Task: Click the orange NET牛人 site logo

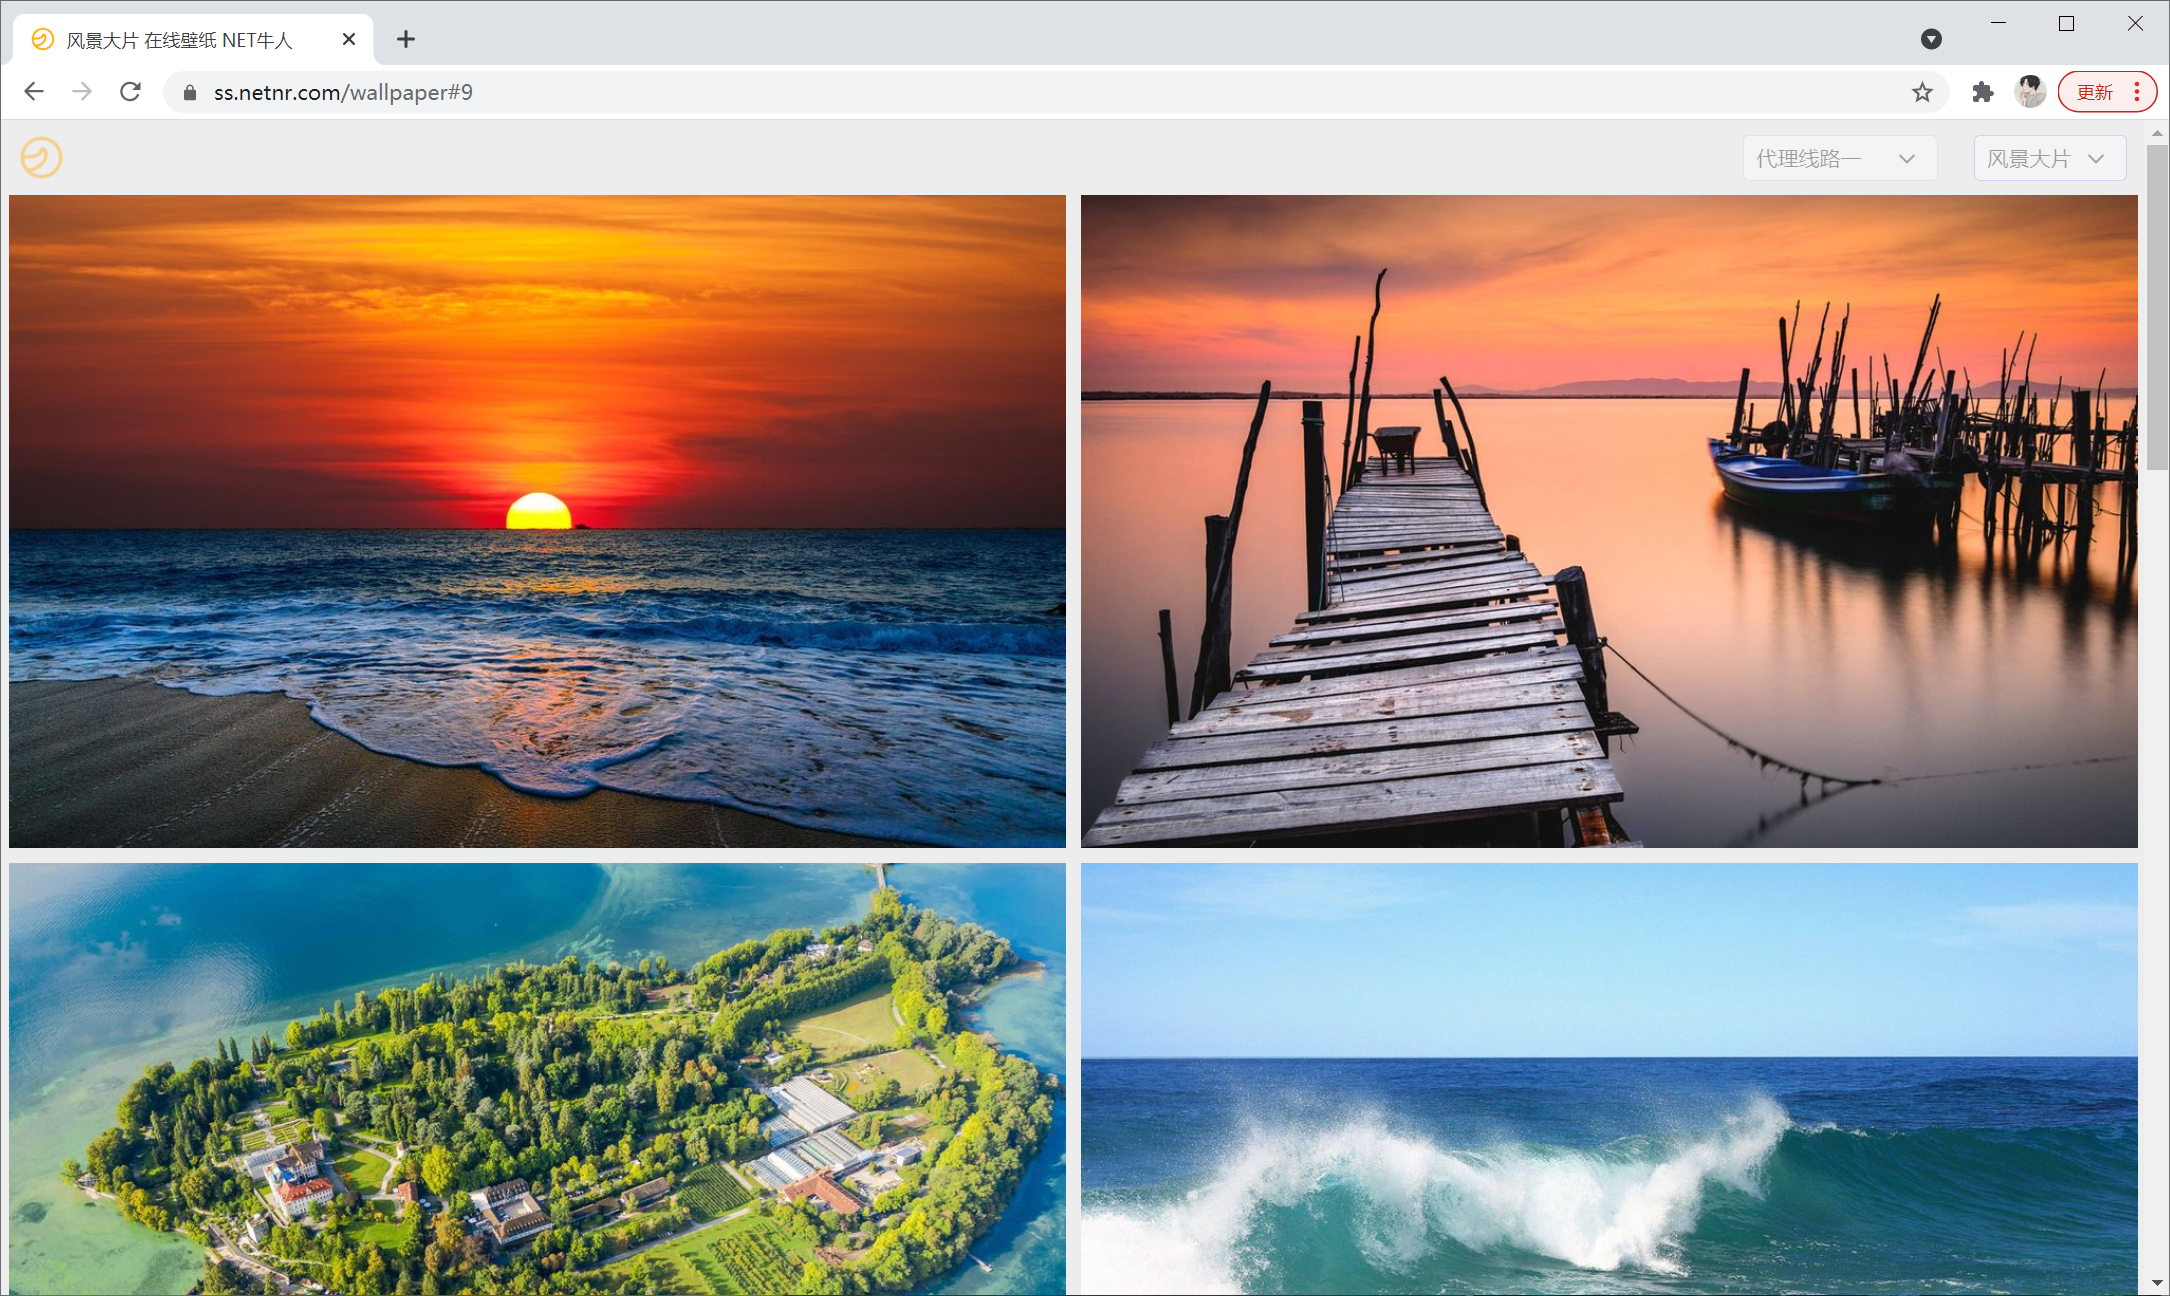Action: [41, 157]
